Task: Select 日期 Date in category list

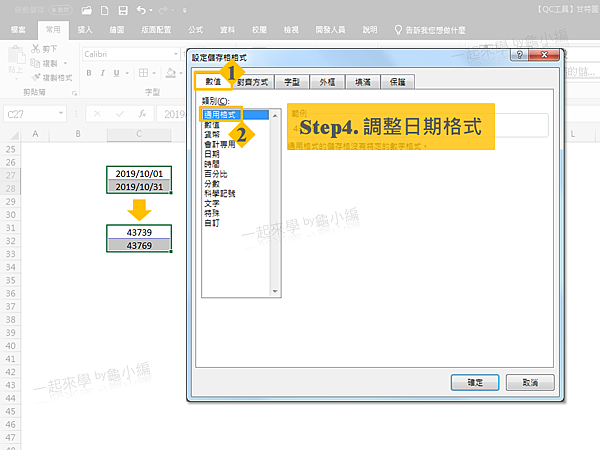Action: coord(212,154)
